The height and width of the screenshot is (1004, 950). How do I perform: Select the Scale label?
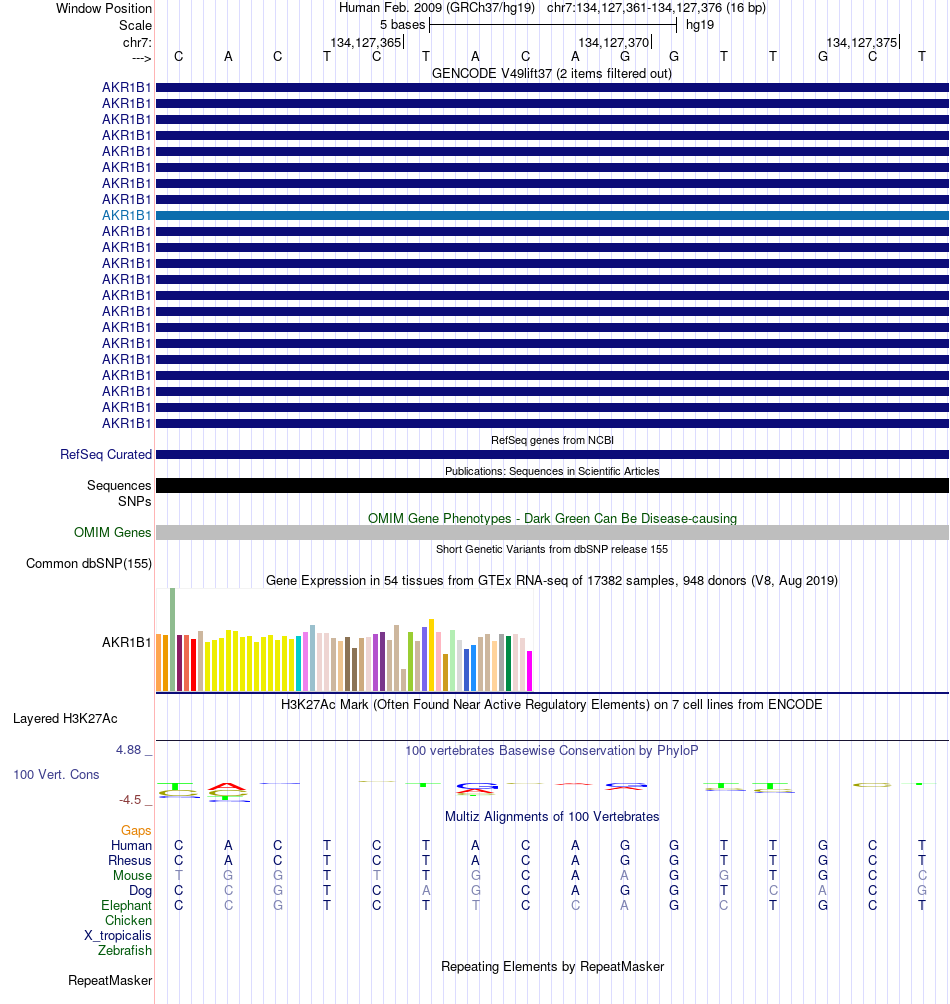click(x=135, y=26)
